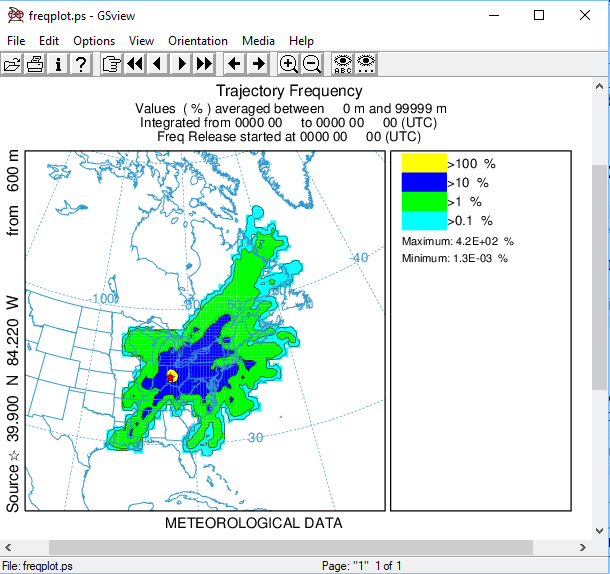
Task: Click the vertical scrollbar thumb
Action: pos(599,277)
